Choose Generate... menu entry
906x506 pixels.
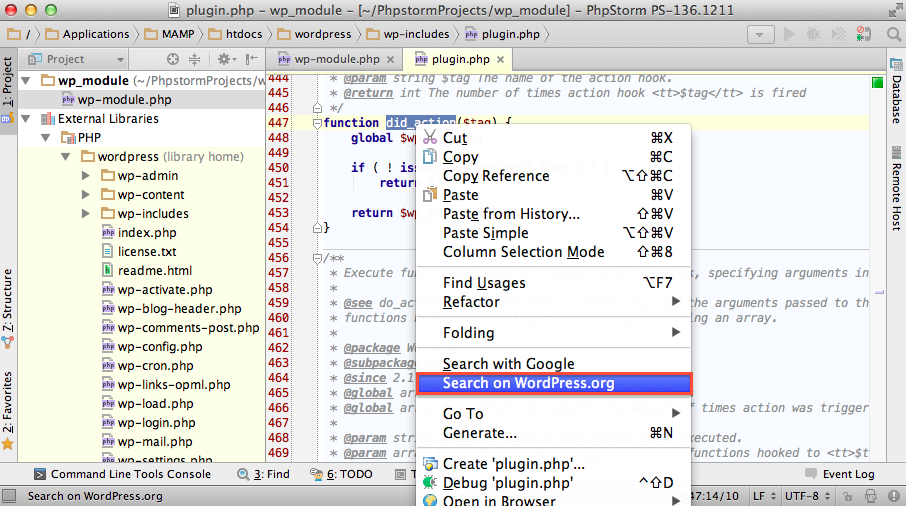[553, 433]
